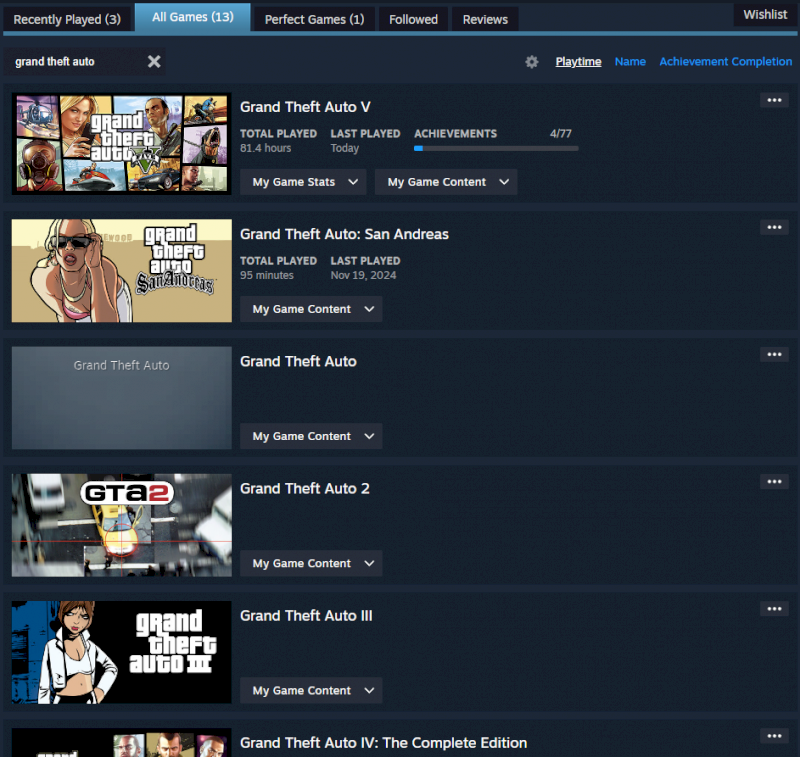Open the Grand Theft Auto III title link

[306, 616]
